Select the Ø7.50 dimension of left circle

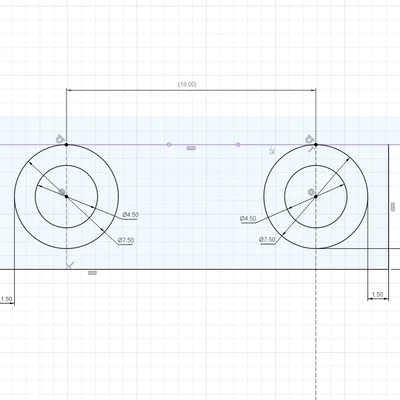[126, 240]
